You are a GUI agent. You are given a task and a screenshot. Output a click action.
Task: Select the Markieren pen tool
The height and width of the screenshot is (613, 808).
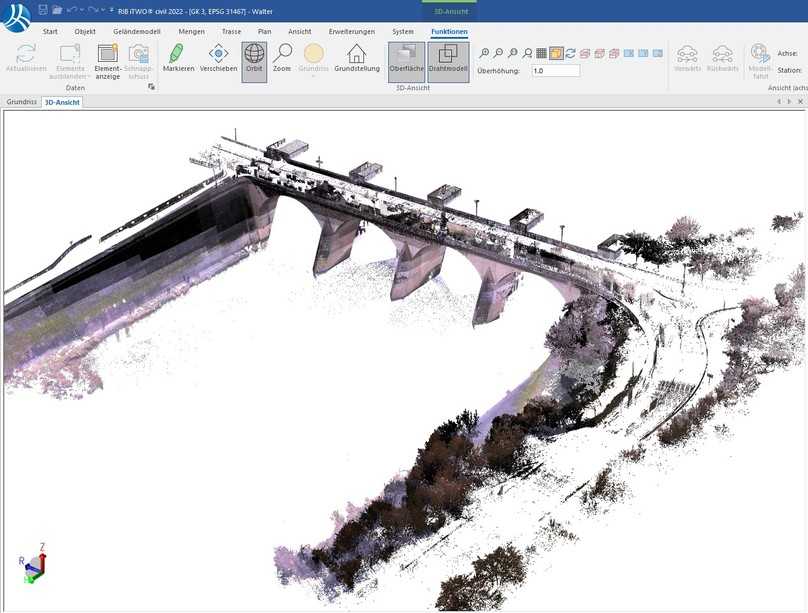point(177,59)
